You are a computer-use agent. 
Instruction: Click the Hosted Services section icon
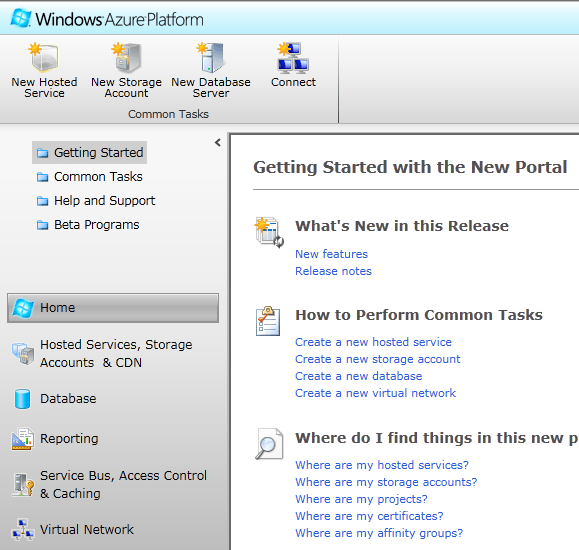[23, 353]
